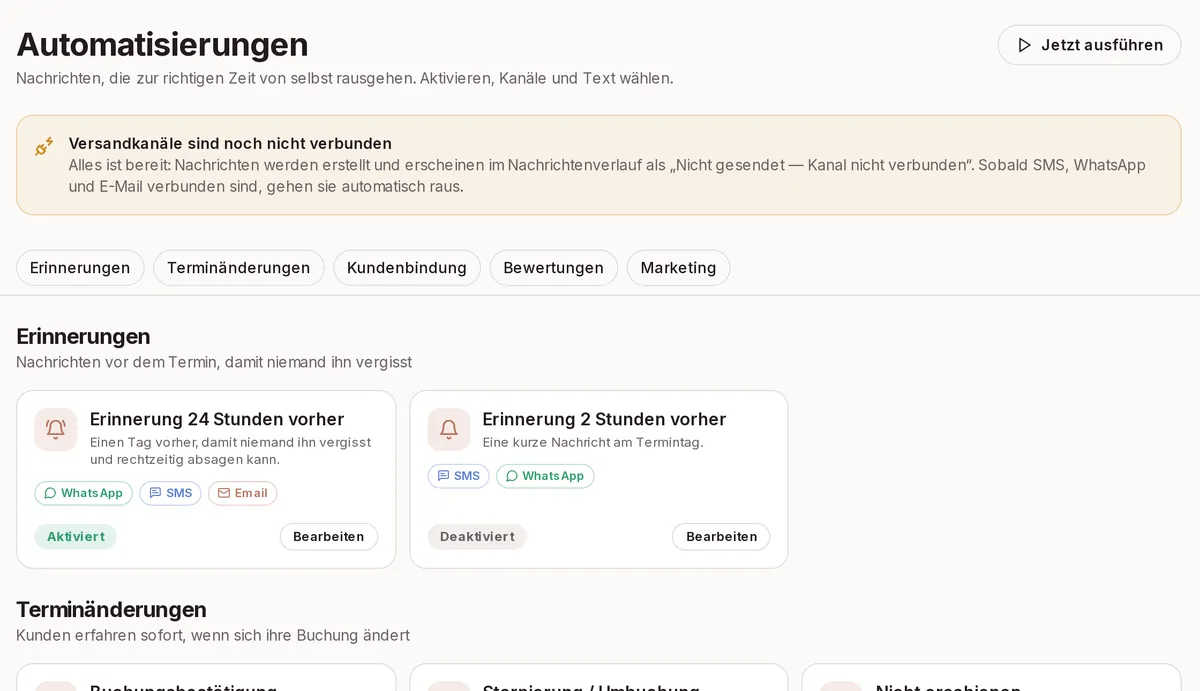Select the Bewertungen category pill
1200x691 pixels.
tap(553, 268)
